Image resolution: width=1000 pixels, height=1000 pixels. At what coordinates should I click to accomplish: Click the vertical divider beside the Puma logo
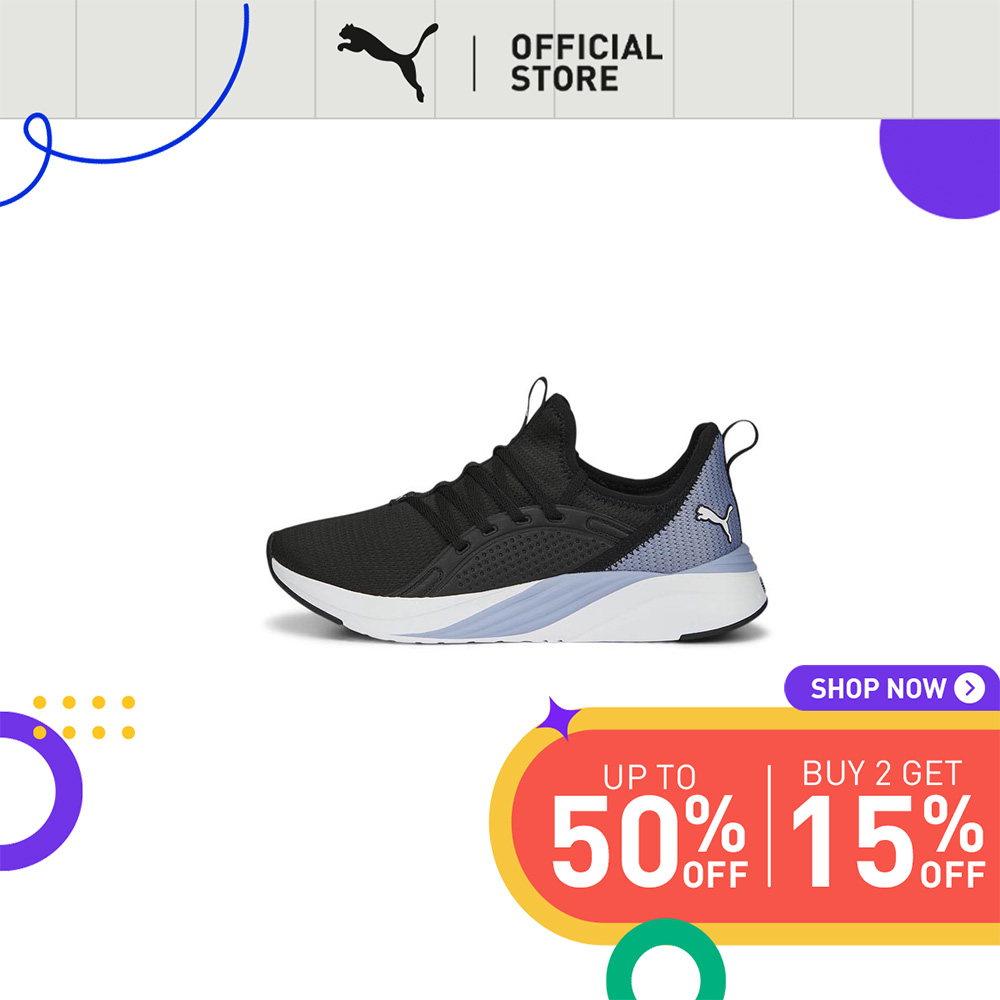click(x=474, y=63)
